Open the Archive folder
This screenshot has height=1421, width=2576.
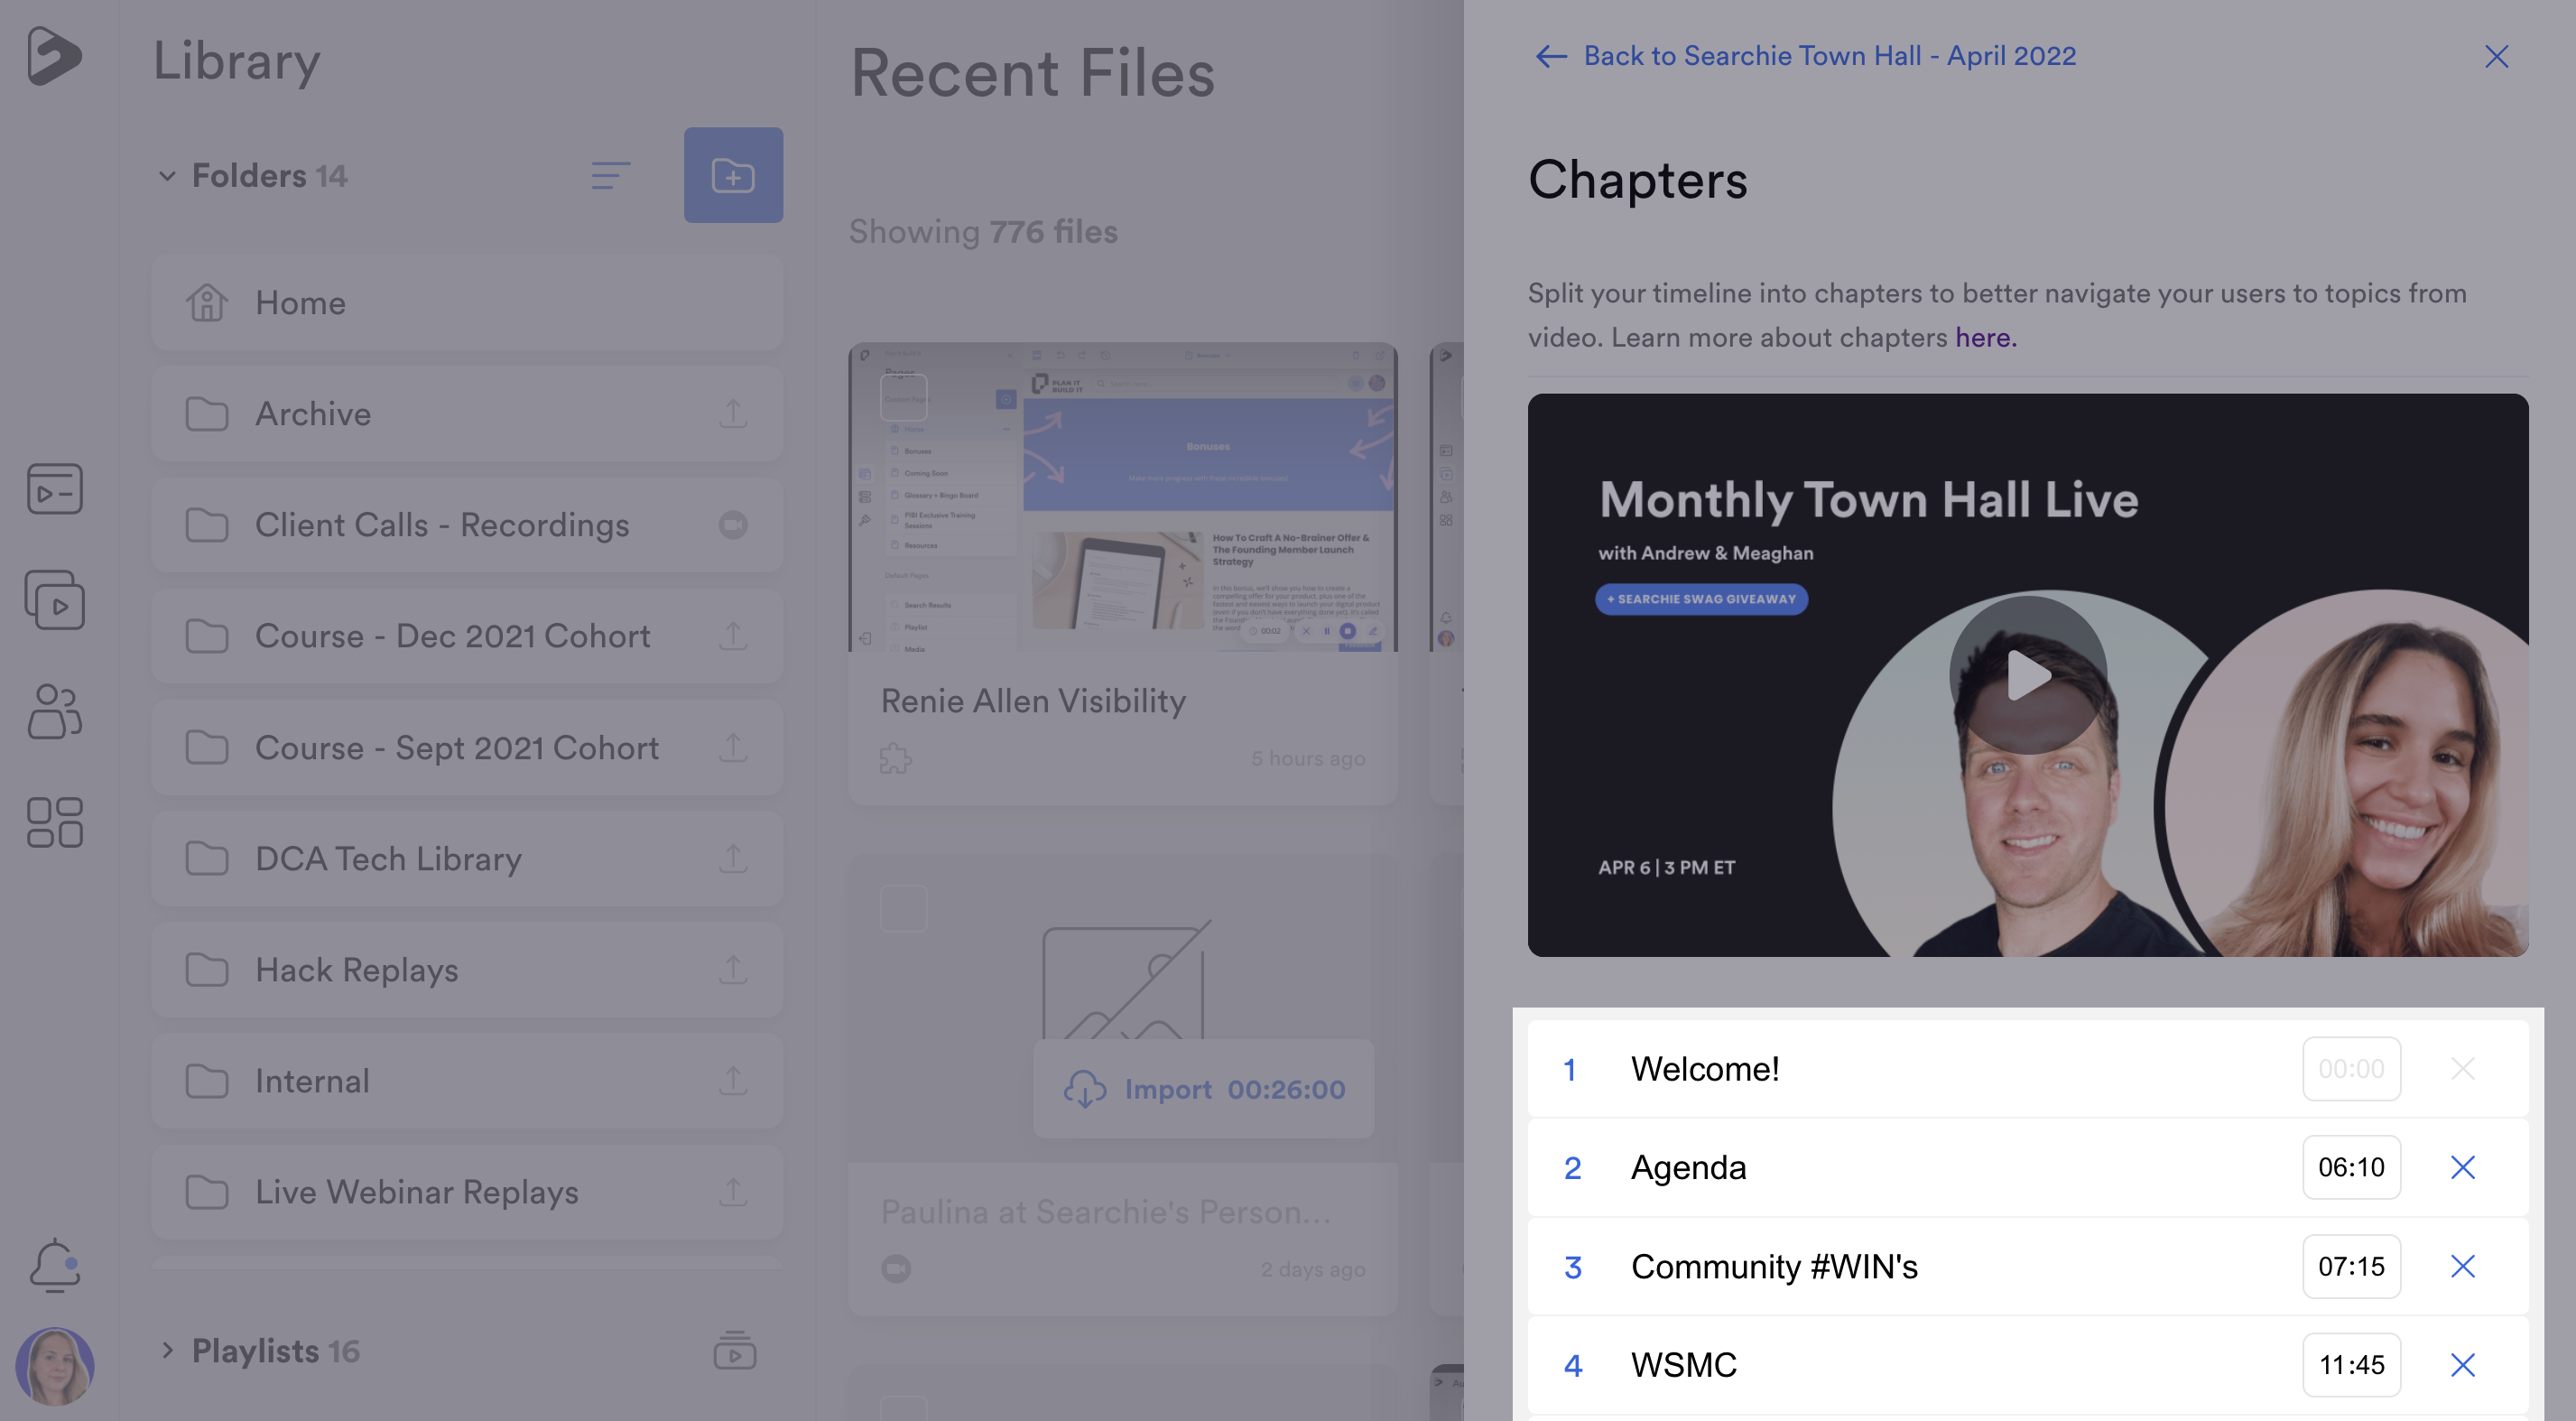[x=467, y=414]
